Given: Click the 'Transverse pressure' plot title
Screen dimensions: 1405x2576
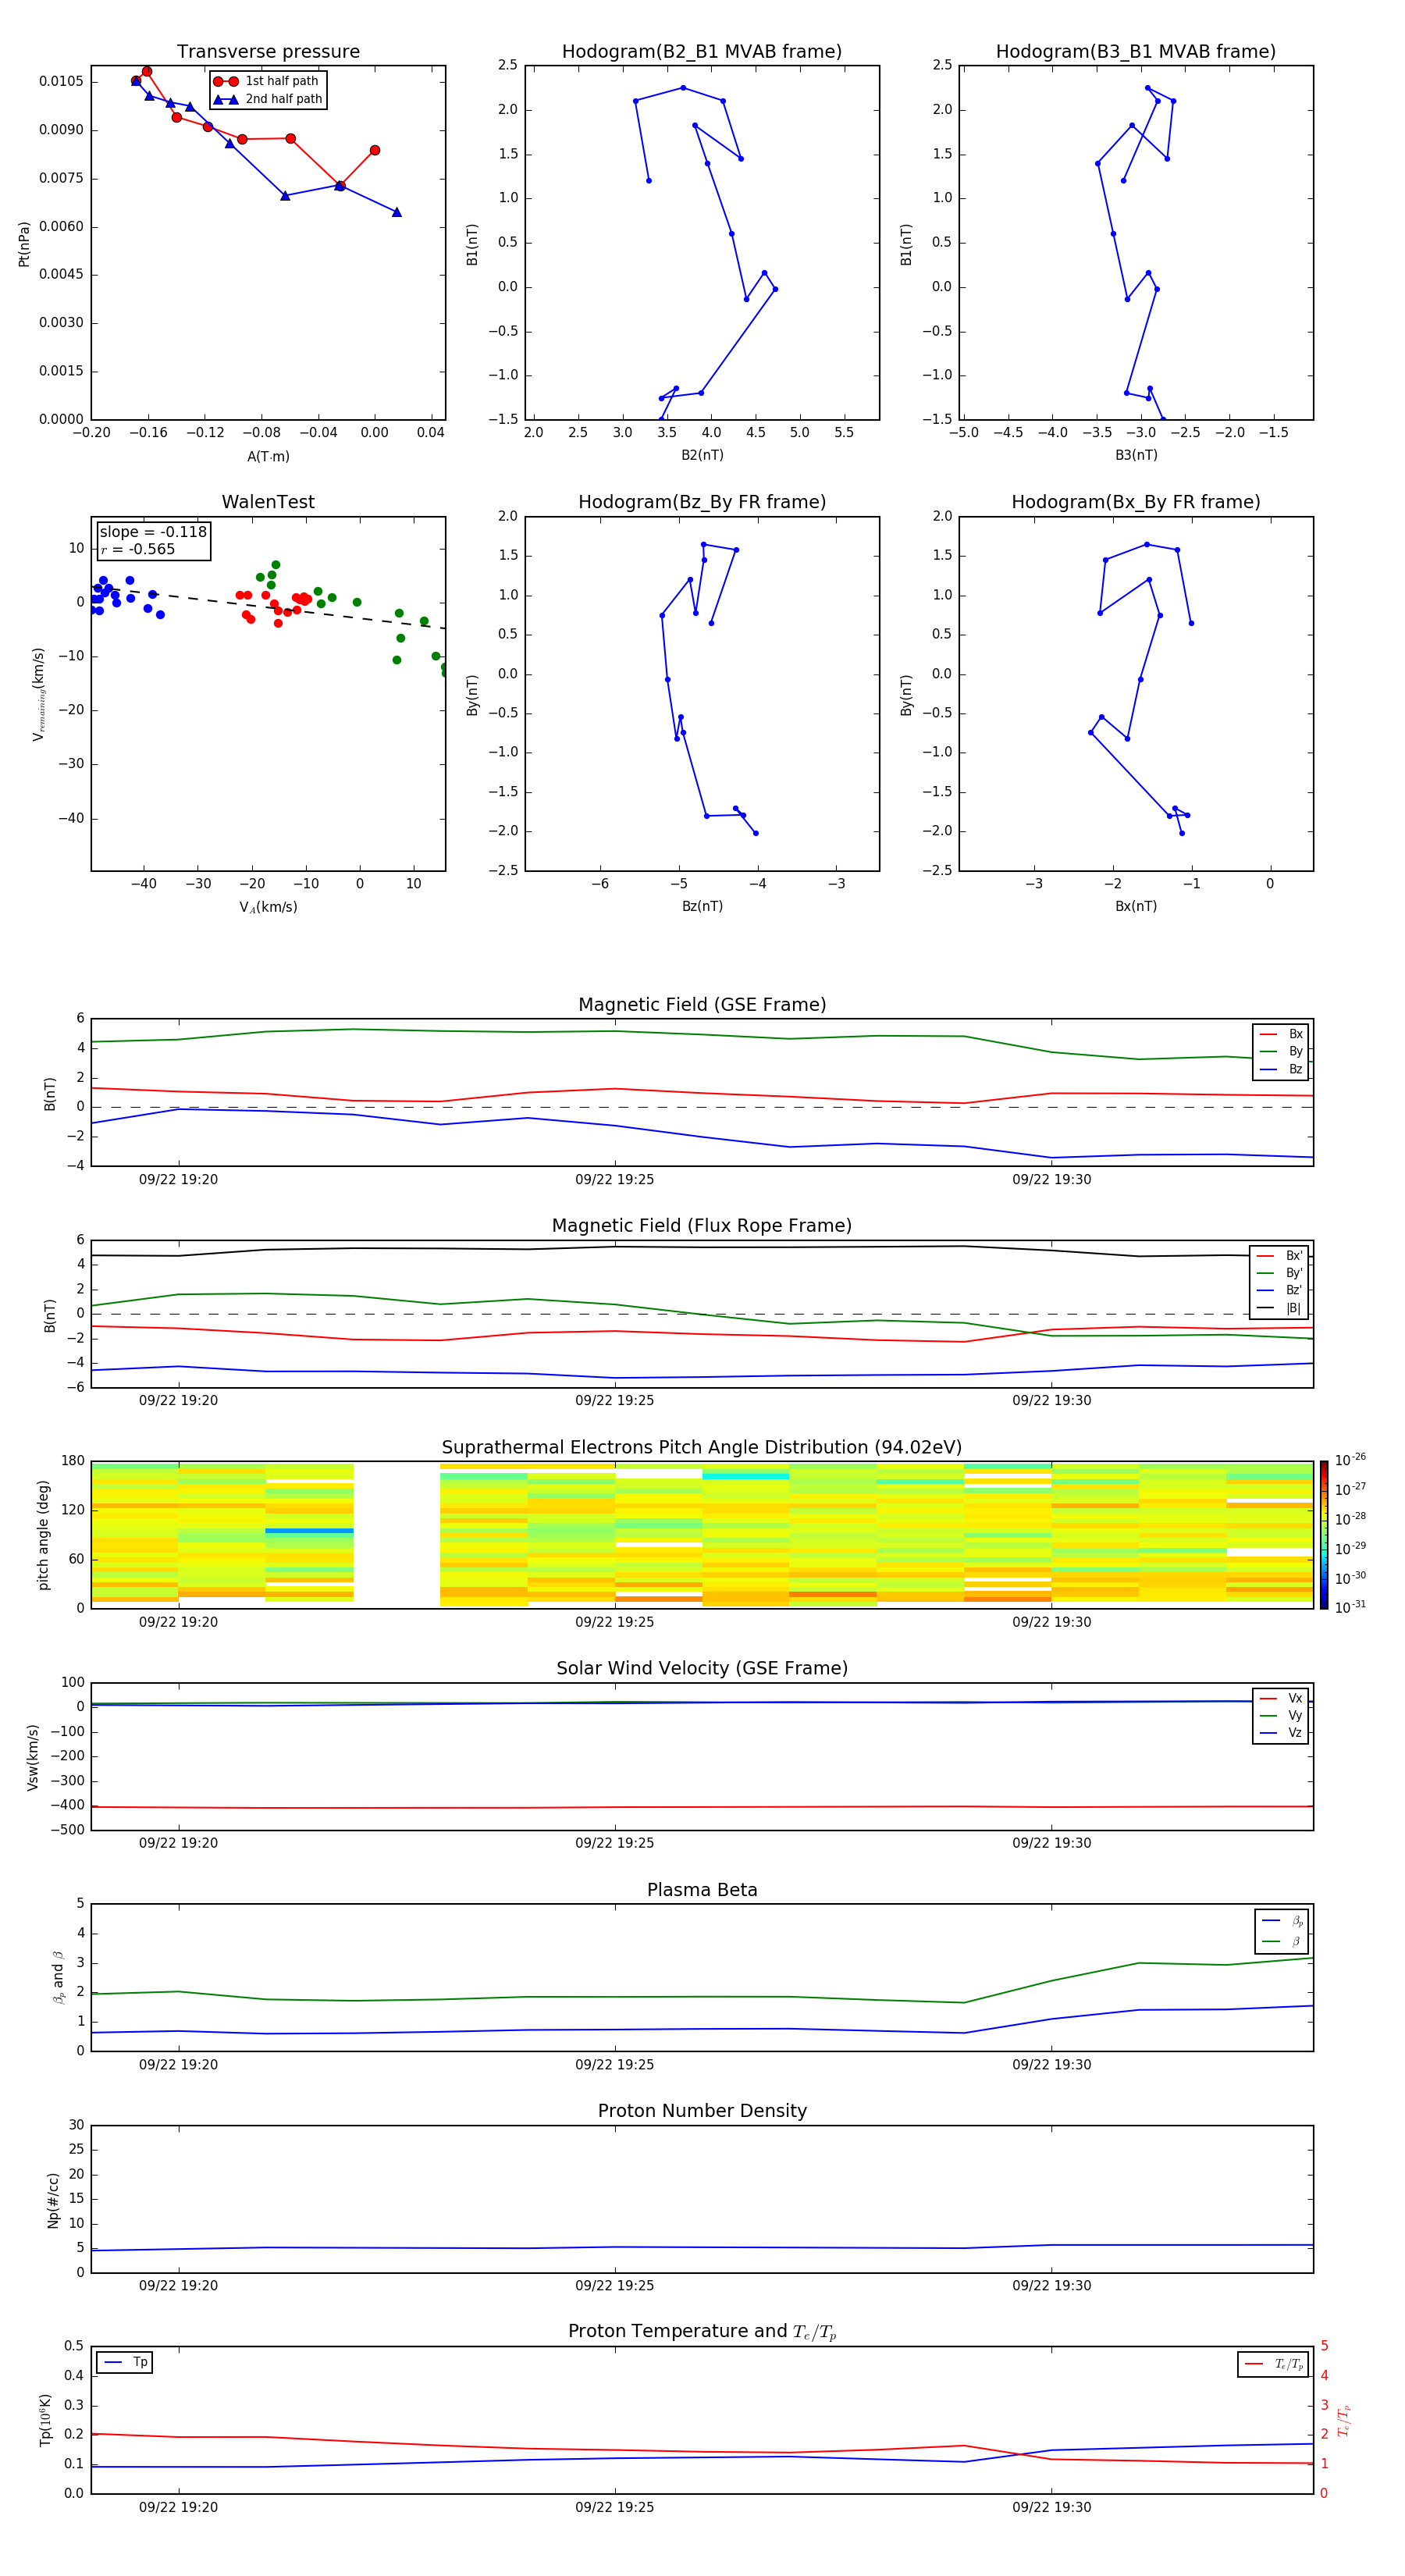Looking at the screenshot, I should pos(268,52).
